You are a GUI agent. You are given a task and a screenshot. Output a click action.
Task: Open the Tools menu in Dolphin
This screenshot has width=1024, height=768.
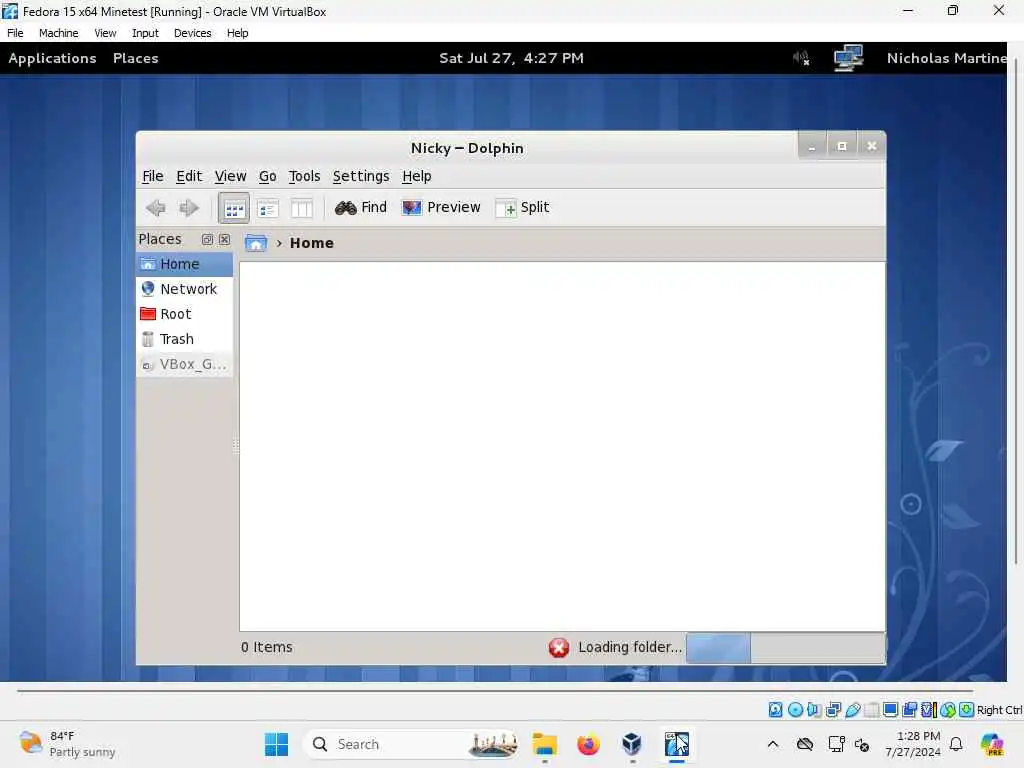coord(304,176)
